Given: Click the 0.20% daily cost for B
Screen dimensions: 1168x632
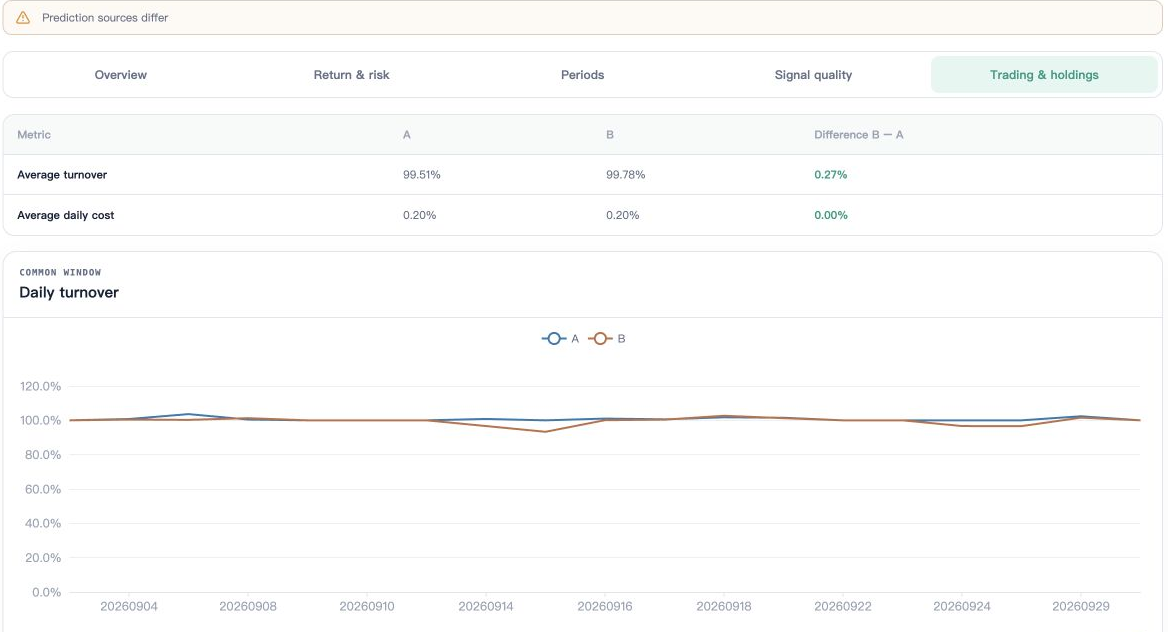Looking at the screenshot, I should 623,215.
